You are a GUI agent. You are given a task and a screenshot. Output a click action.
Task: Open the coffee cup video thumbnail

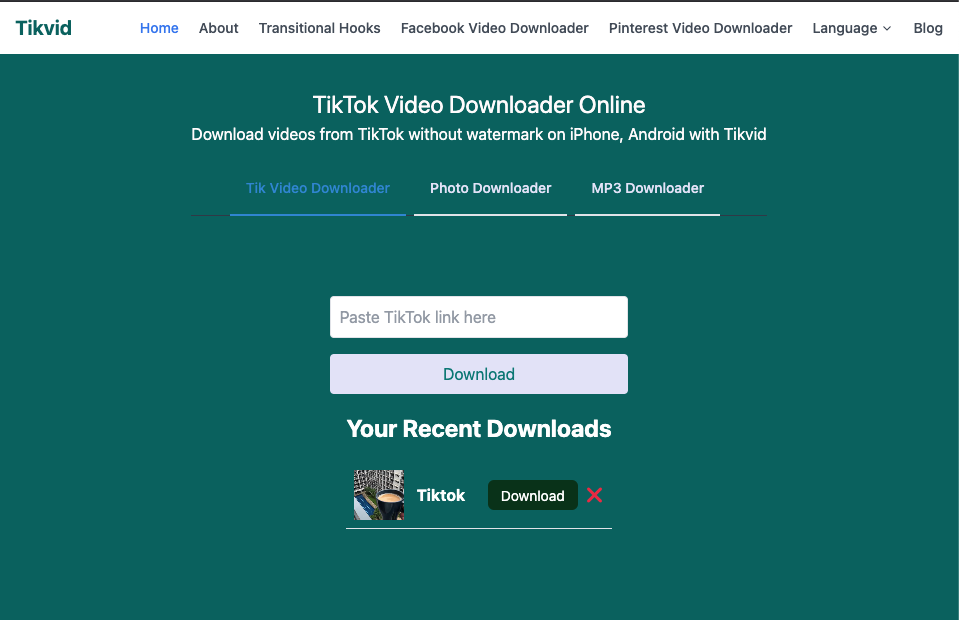pos(379,495)
